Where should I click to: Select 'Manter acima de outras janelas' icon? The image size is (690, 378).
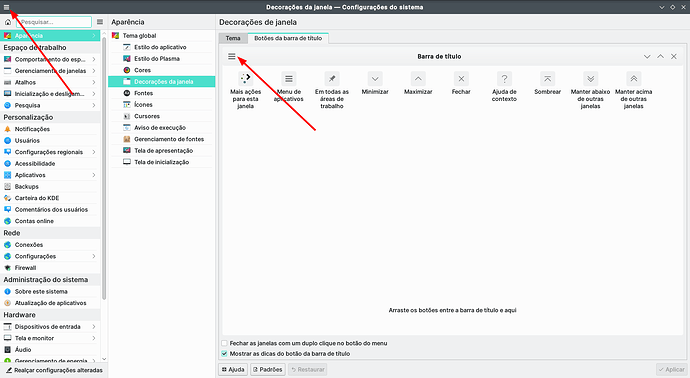pos(634,79)
